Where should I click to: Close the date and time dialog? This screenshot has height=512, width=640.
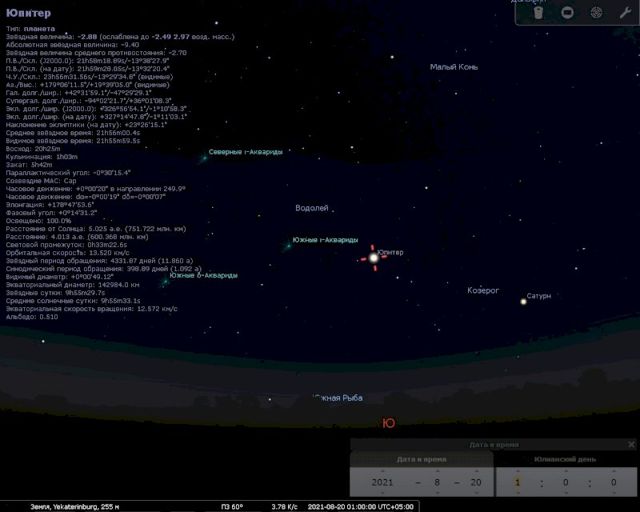[x=631, y=444]
